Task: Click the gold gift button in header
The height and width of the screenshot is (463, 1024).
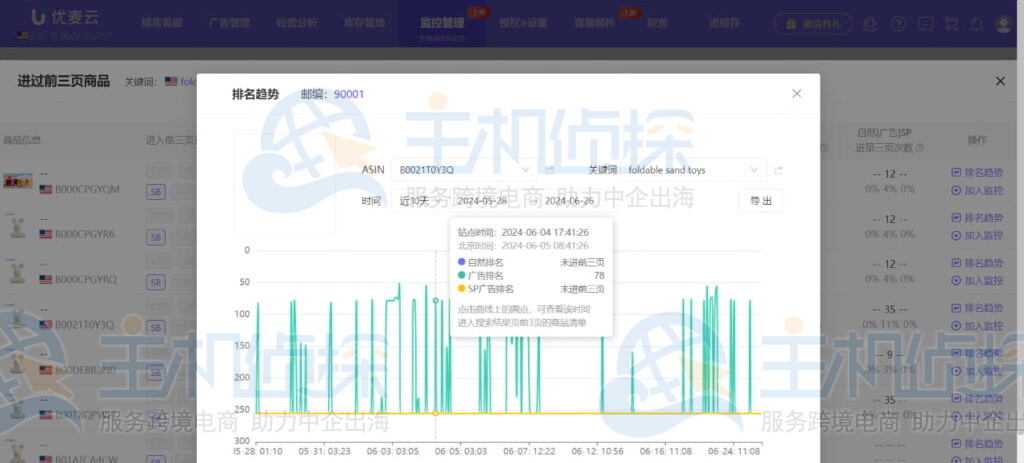Action: (x=813, y=24)
